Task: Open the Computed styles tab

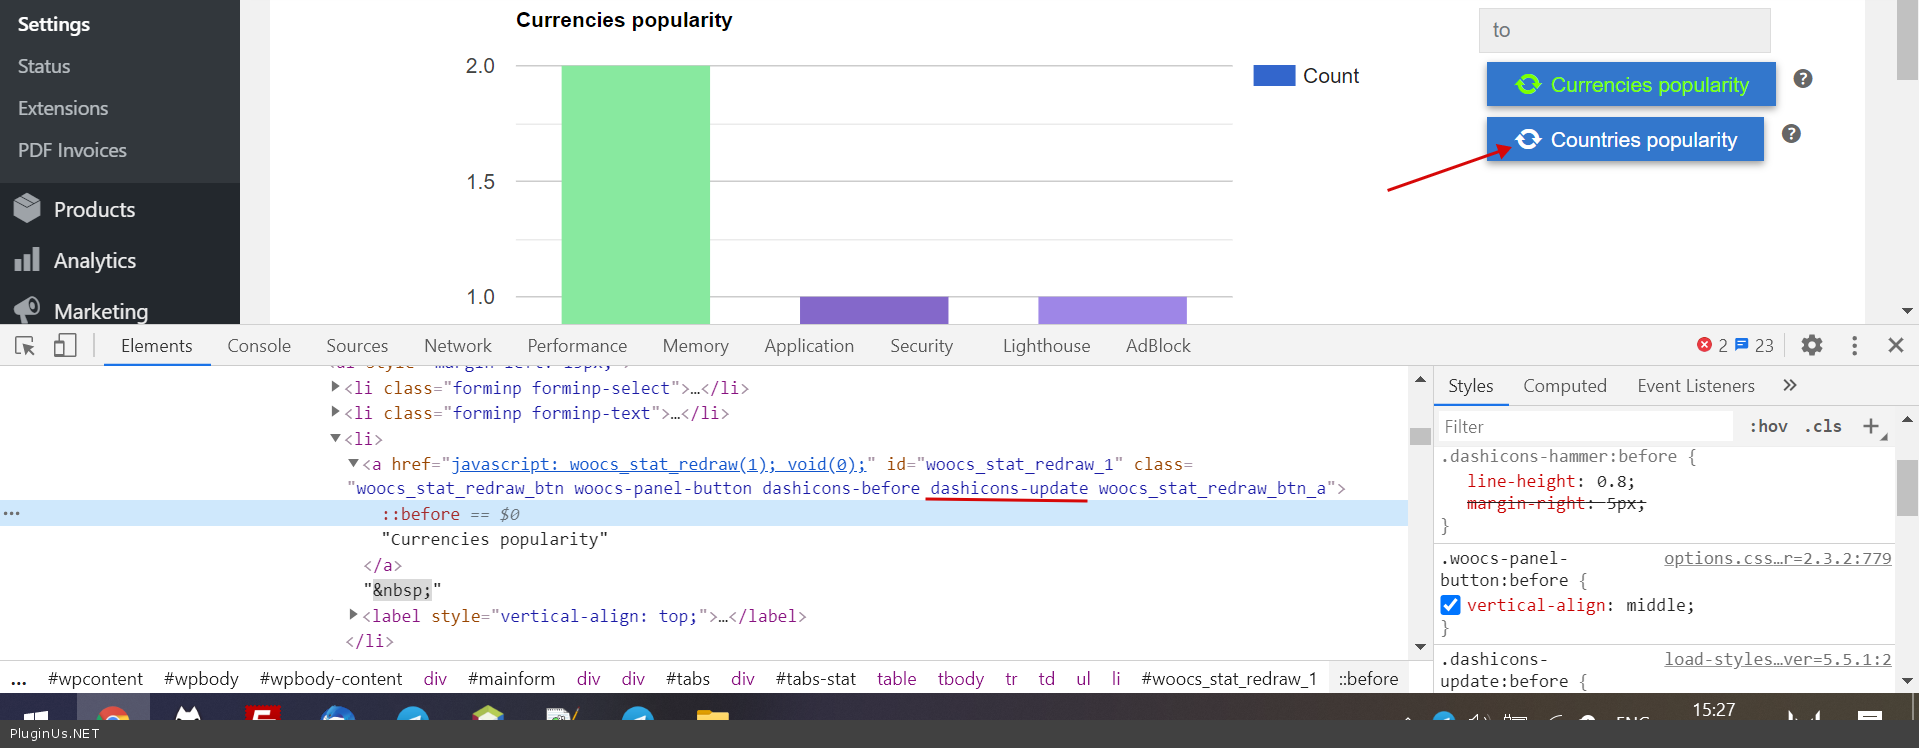Action: (x=1564, y=386)
